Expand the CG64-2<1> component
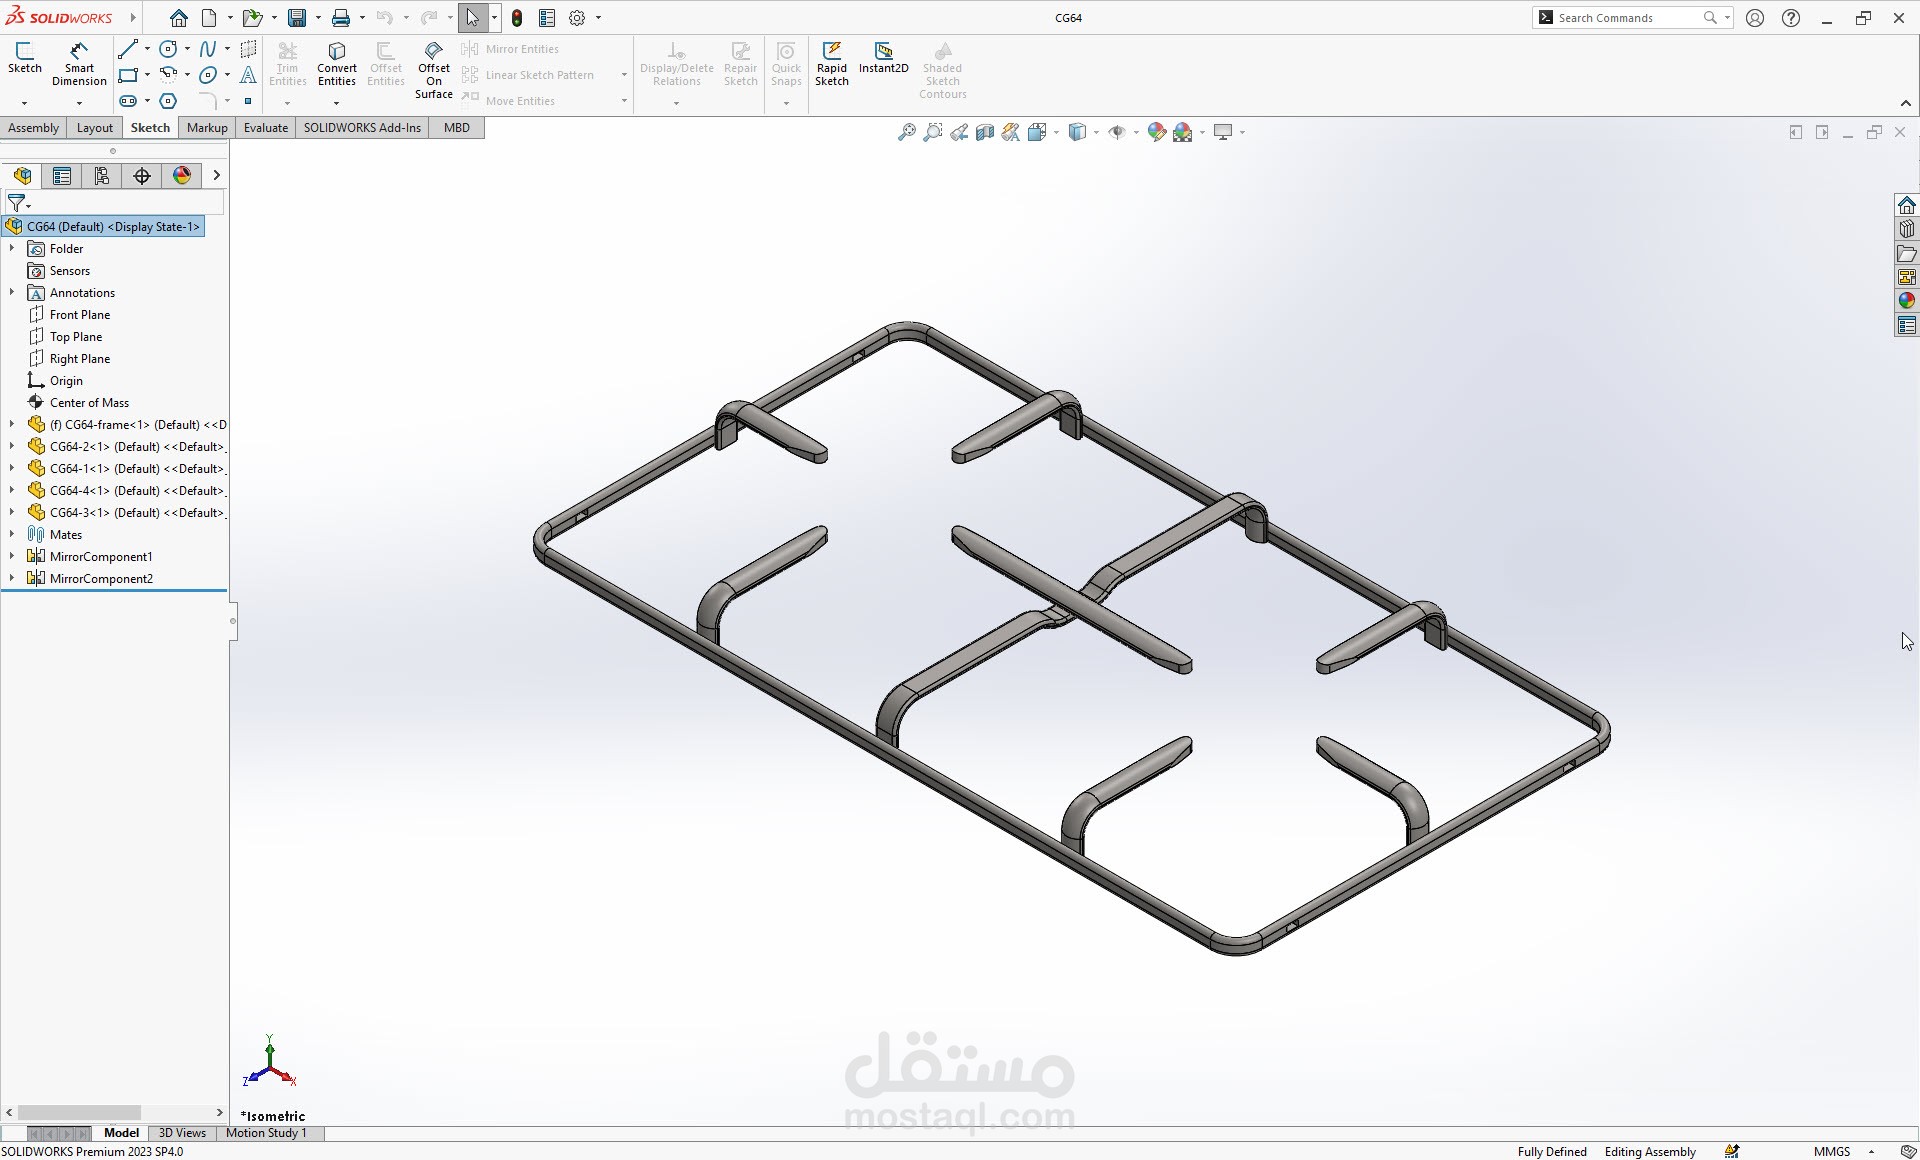The width and height of the screenshot is (1920, 1160). pos(12,446)
